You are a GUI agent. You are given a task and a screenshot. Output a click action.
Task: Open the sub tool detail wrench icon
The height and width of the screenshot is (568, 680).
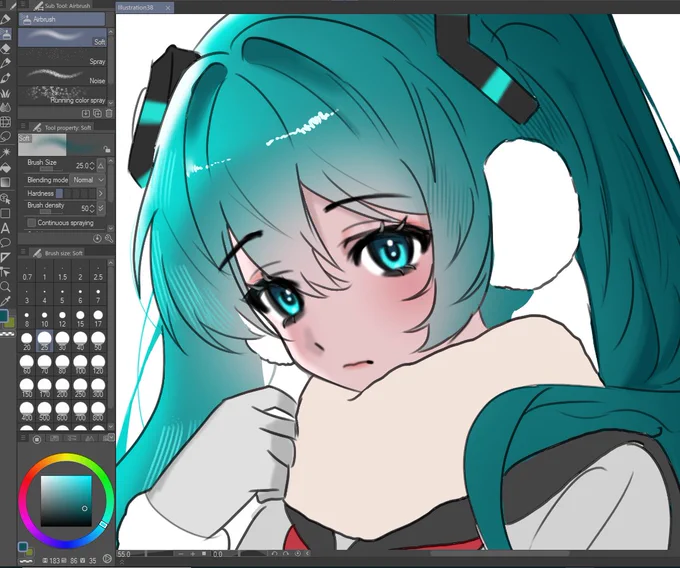108,238
